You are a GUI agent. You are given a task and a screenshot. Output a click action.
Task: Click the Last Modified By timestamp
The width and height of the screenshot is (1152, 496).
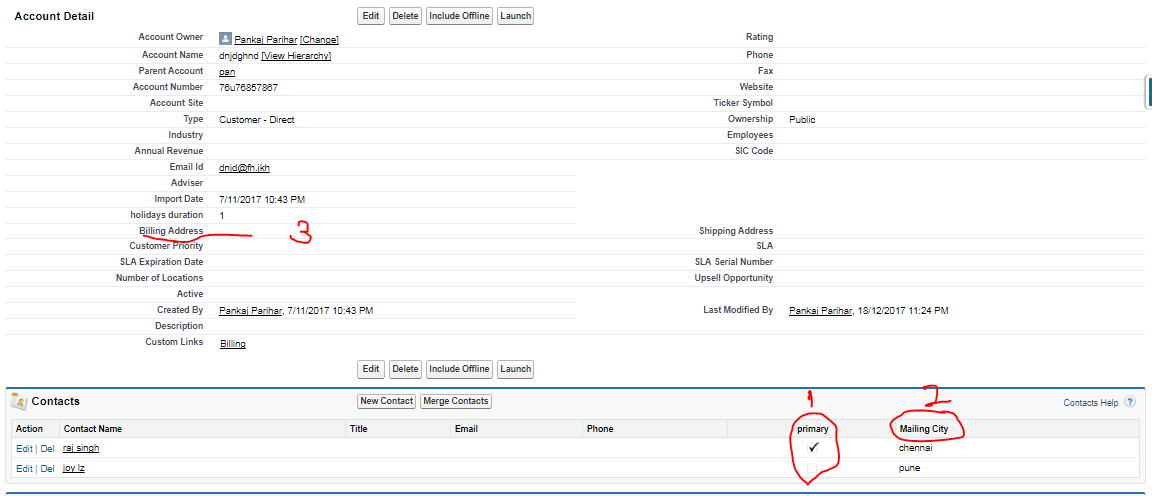click(x=903, y=311)
